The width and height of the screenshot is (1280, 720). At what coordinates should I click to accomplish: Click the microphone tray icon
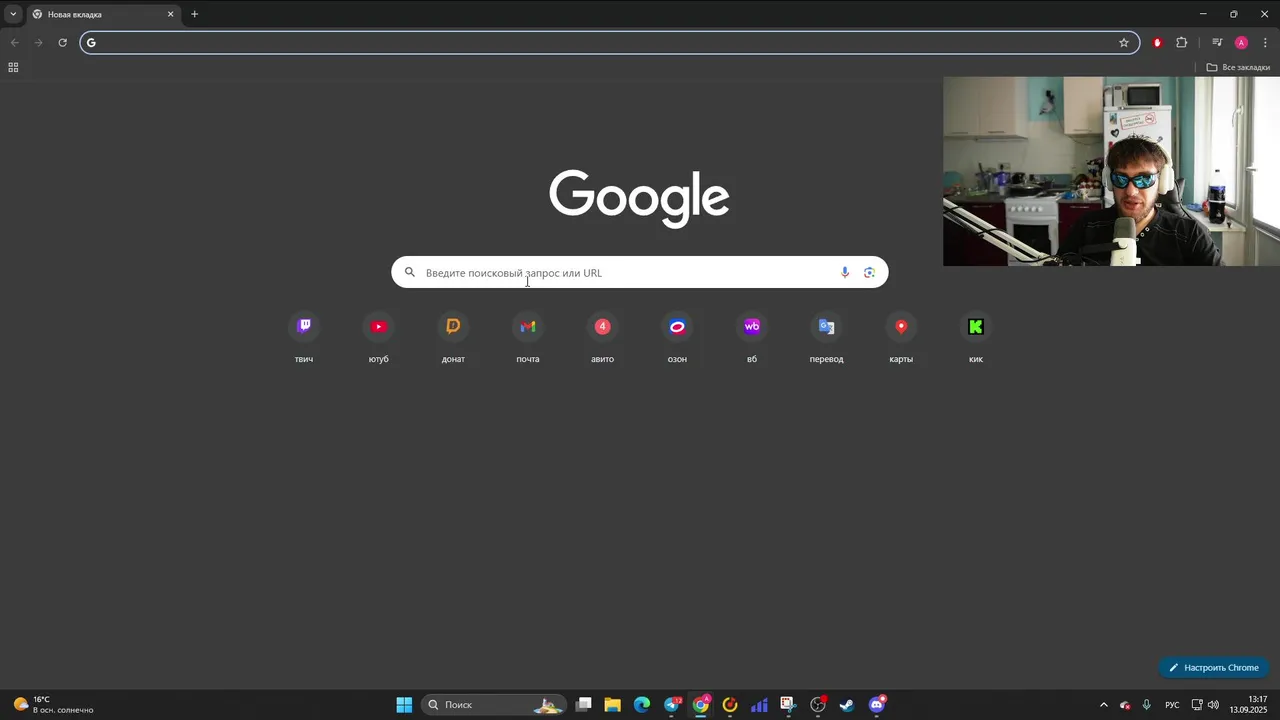pos(1146,705)
